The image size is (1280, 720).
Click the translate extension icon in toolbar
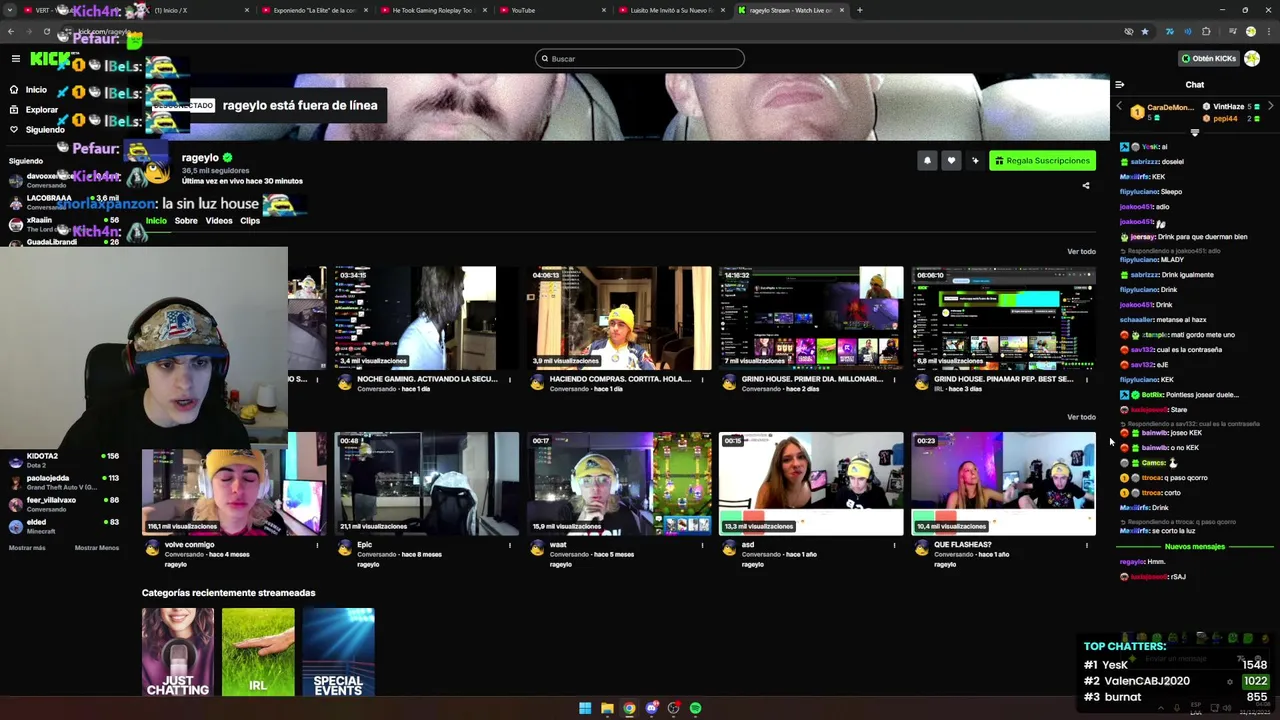(1169, 32)
